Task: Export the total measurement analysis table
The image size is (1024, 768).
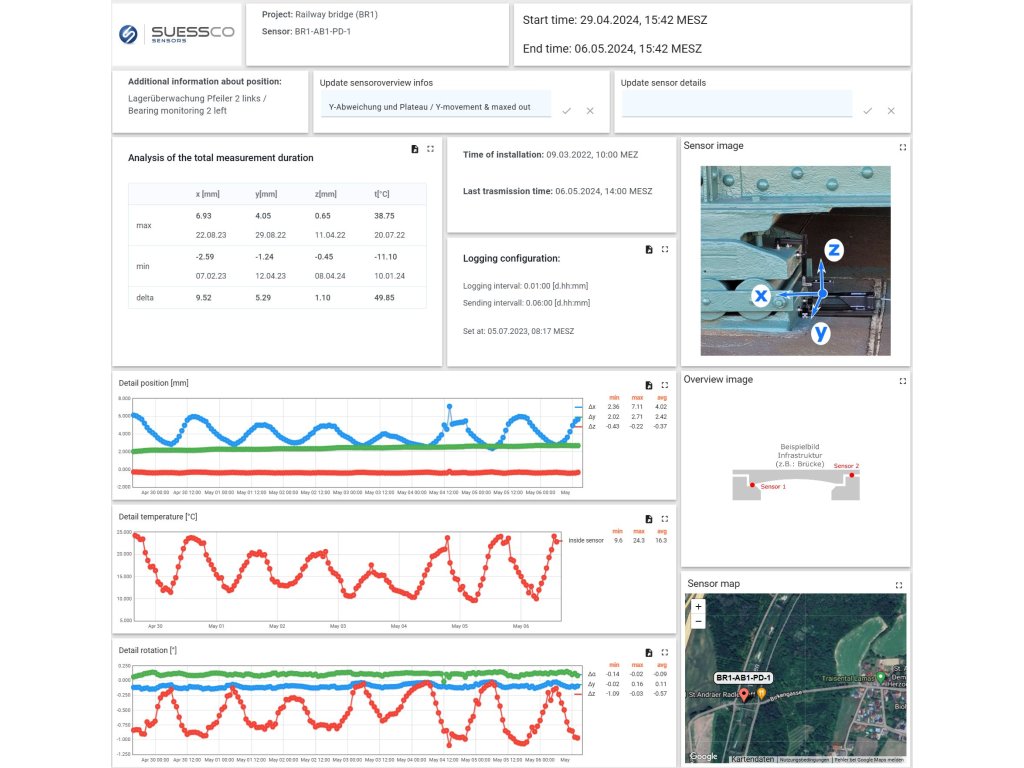Action: coord(415,149)
